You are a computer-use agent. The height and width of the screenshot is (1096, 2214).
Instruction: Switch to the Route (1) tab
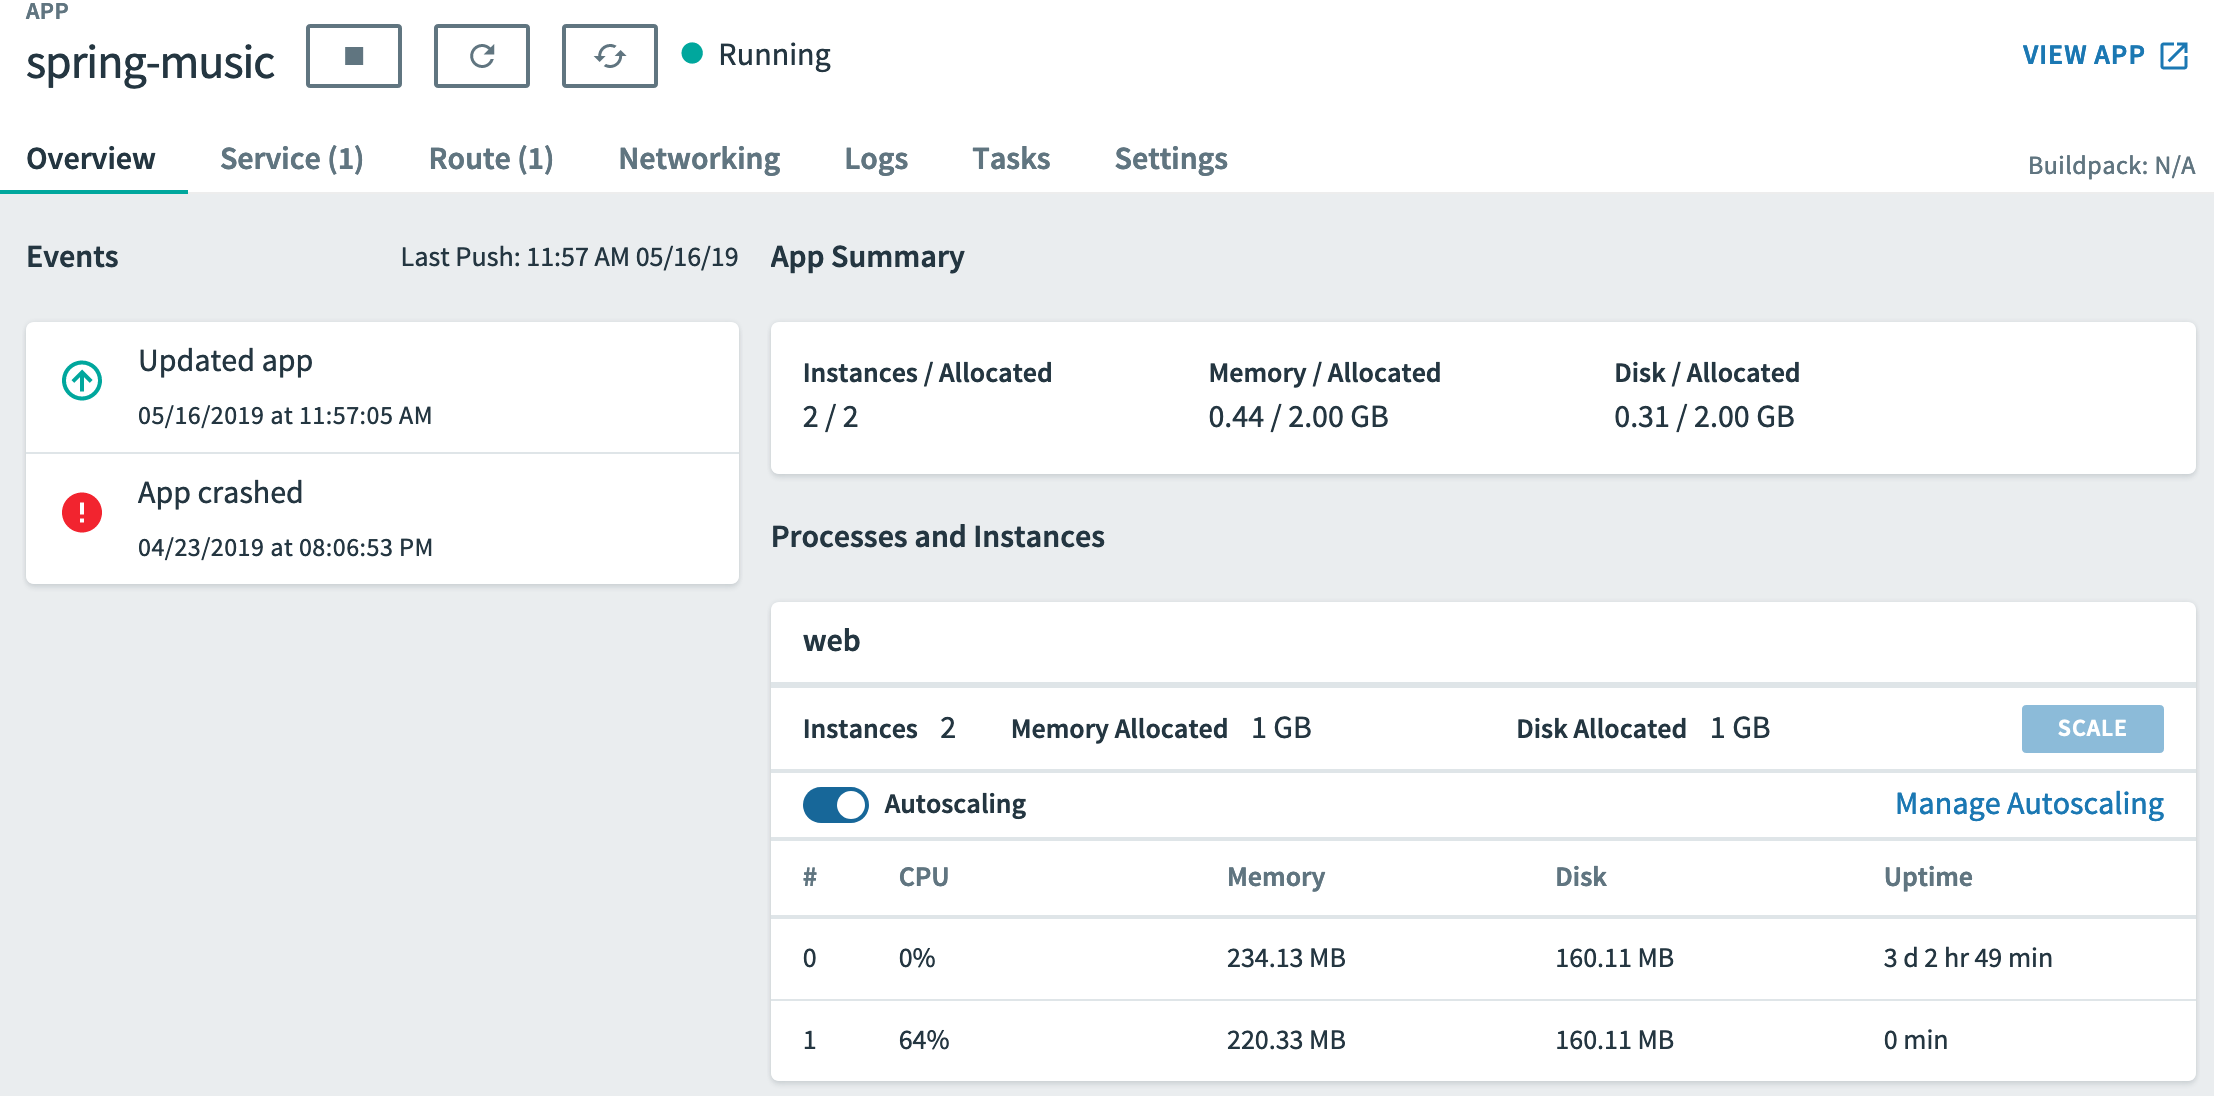pos(490,158)
